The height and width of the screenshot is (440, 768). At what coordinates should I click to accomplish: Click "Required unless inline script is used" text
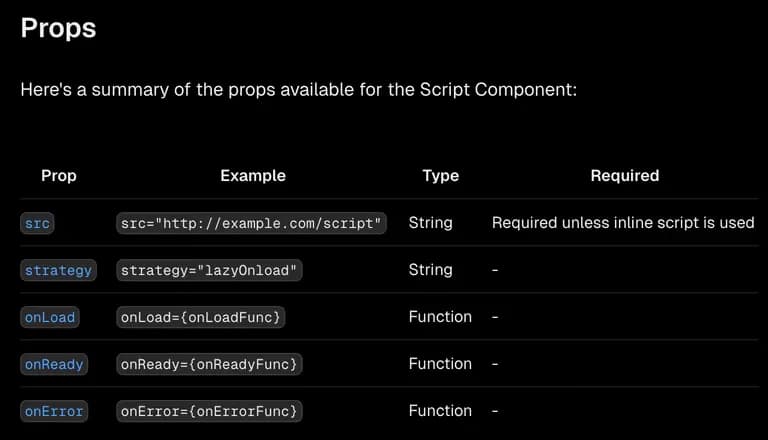pos(622,222)
